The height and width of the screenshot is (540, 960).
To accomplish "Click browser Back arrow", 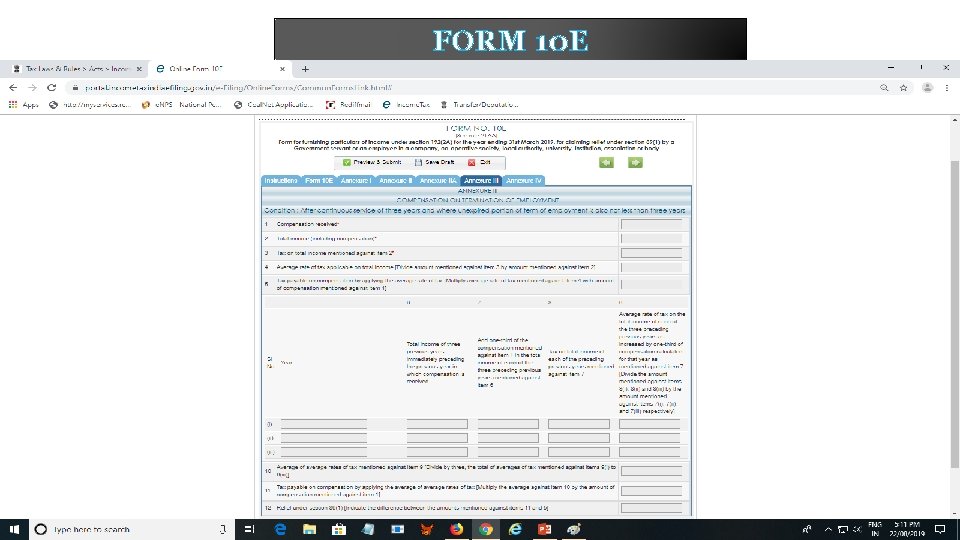I will (13, 88).
